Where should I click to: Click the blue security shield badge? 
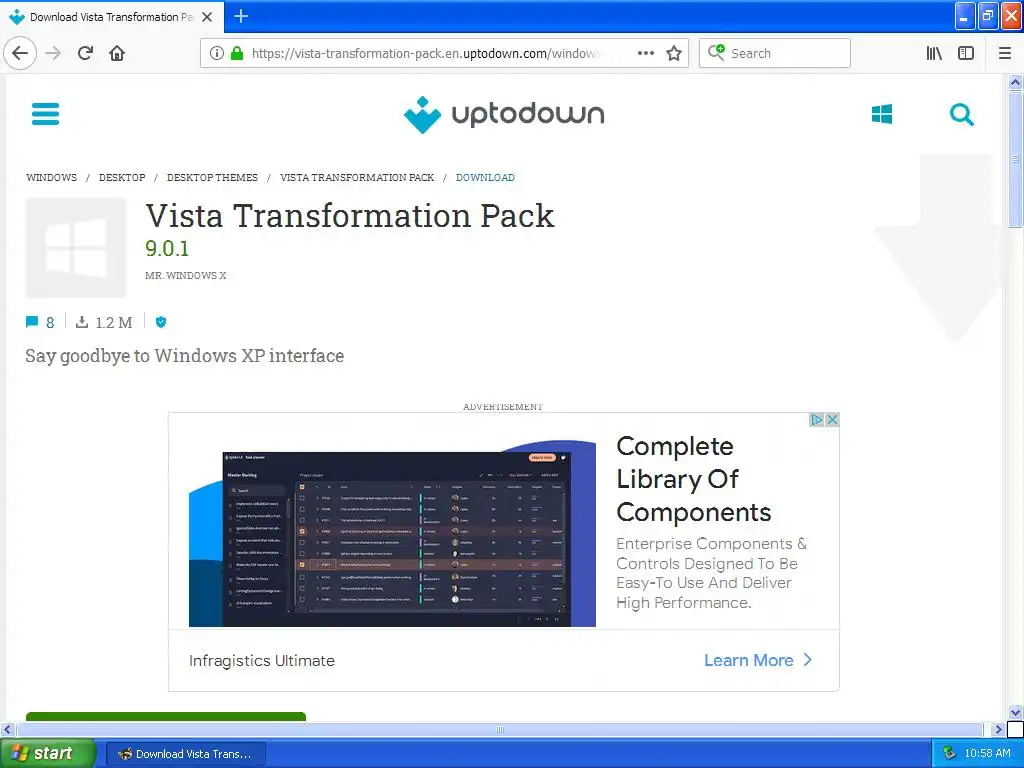pos(161,322)
